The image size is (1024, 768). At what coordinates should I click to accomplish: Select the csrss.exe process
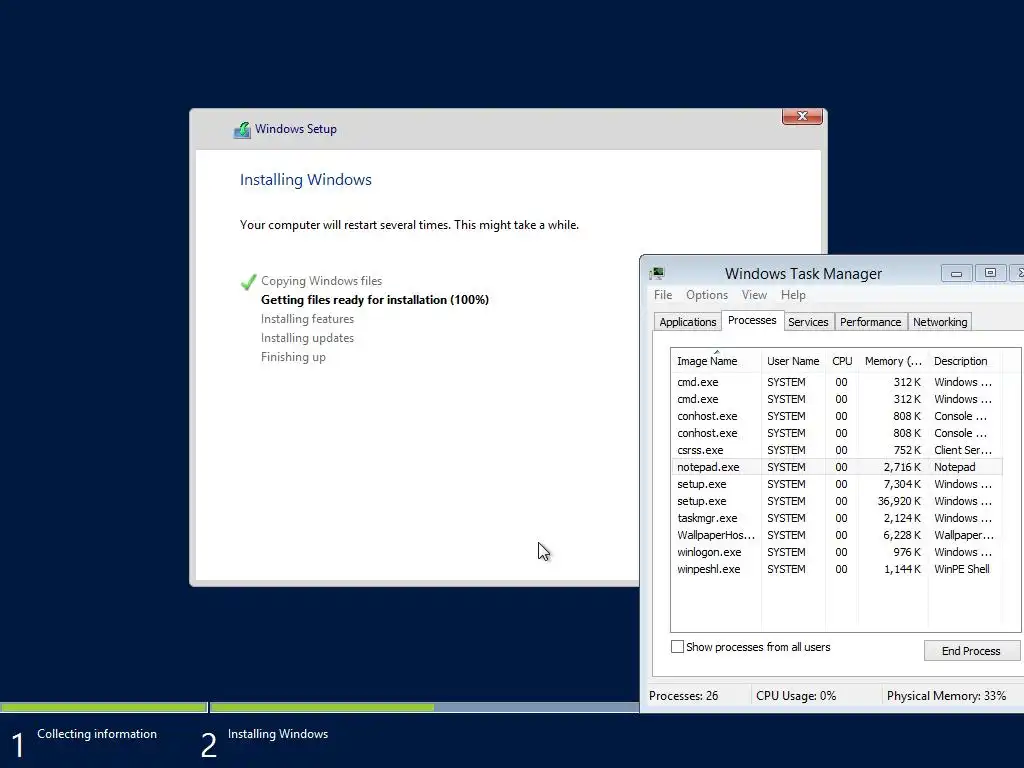836,450
